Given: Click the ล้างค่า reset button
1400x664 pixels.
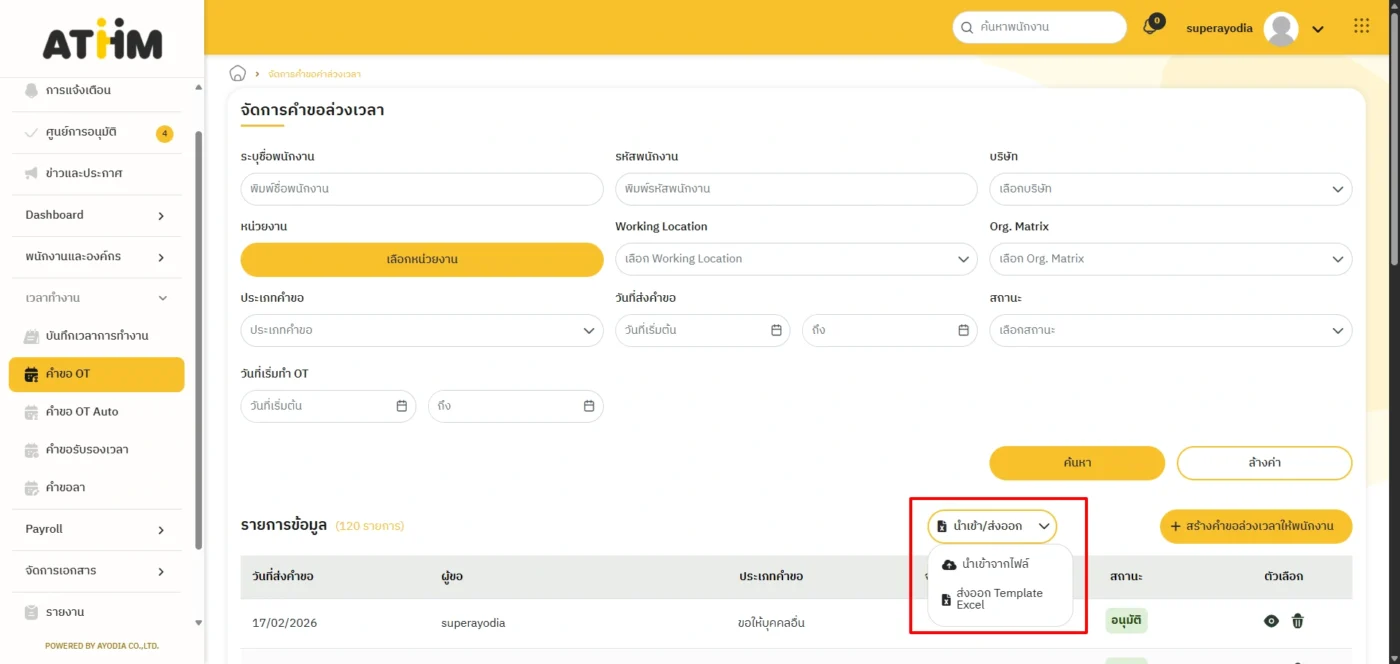Looking at the screenshot, I should tap(1264, 463).
